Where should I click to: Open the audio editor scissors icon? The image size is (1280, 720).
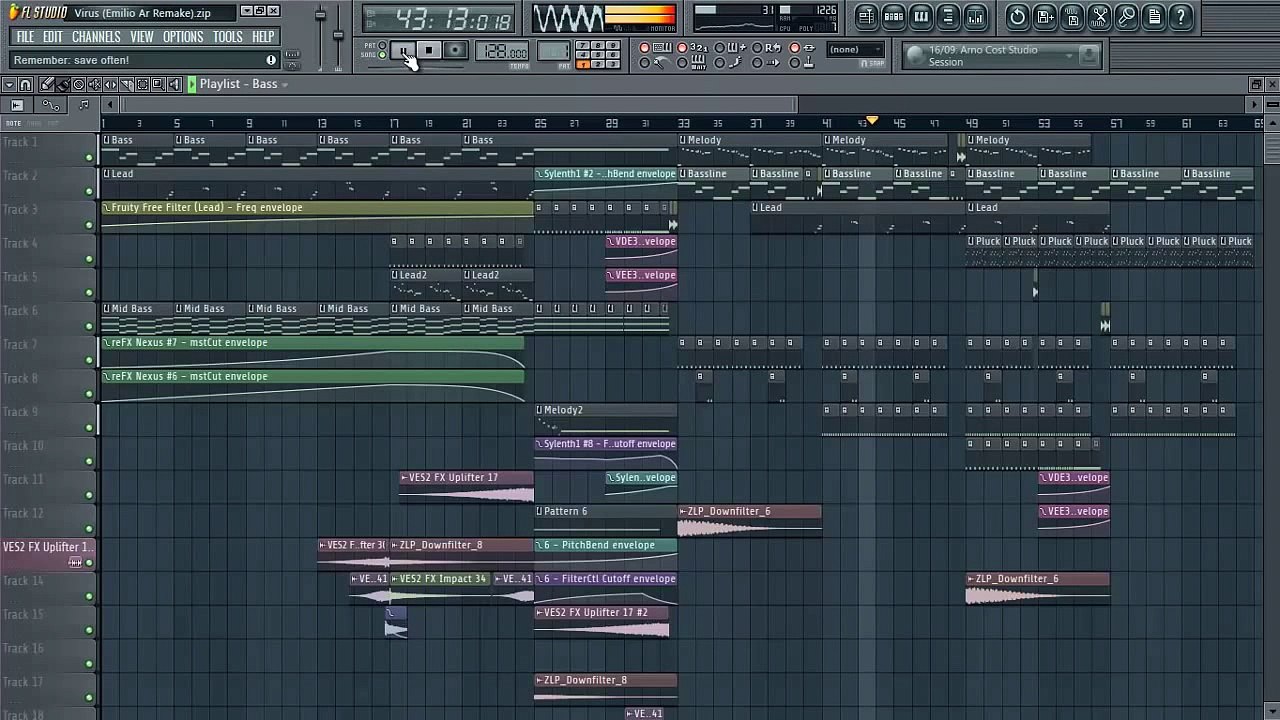(1099, 17)
